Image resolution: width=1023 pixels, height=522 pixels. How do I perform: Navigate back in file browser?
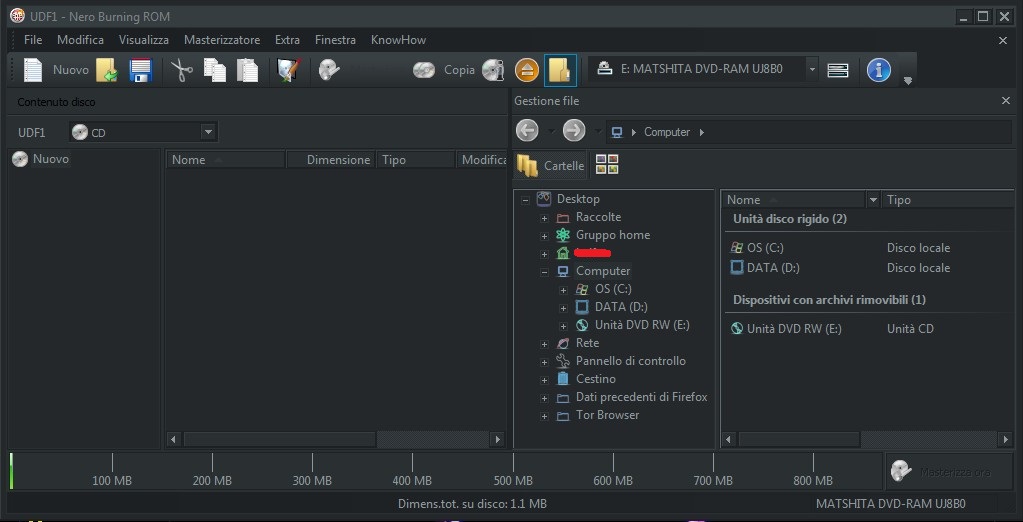[x=527, y=130]
